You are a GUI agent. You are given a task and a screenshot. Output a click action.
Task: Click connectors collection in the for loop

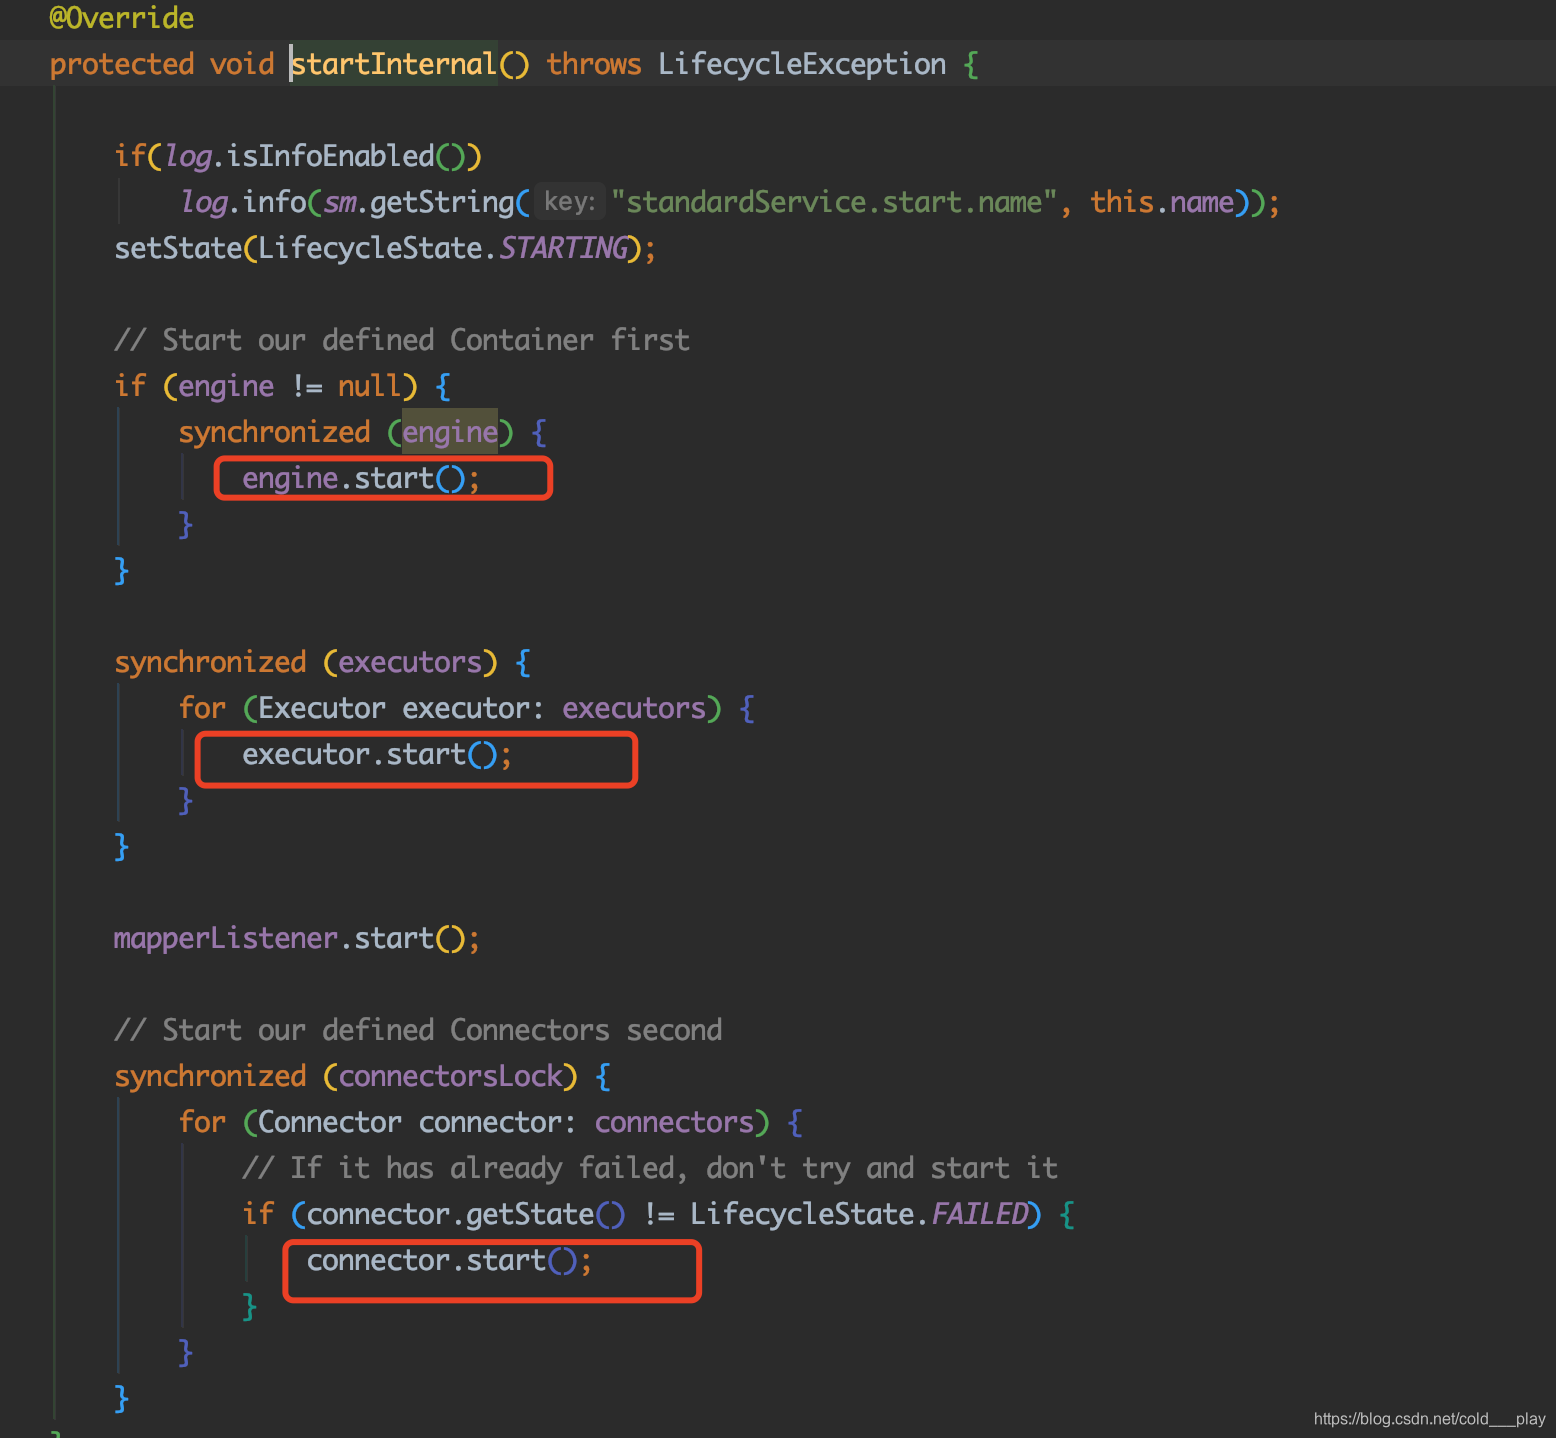click(674, 1122)
